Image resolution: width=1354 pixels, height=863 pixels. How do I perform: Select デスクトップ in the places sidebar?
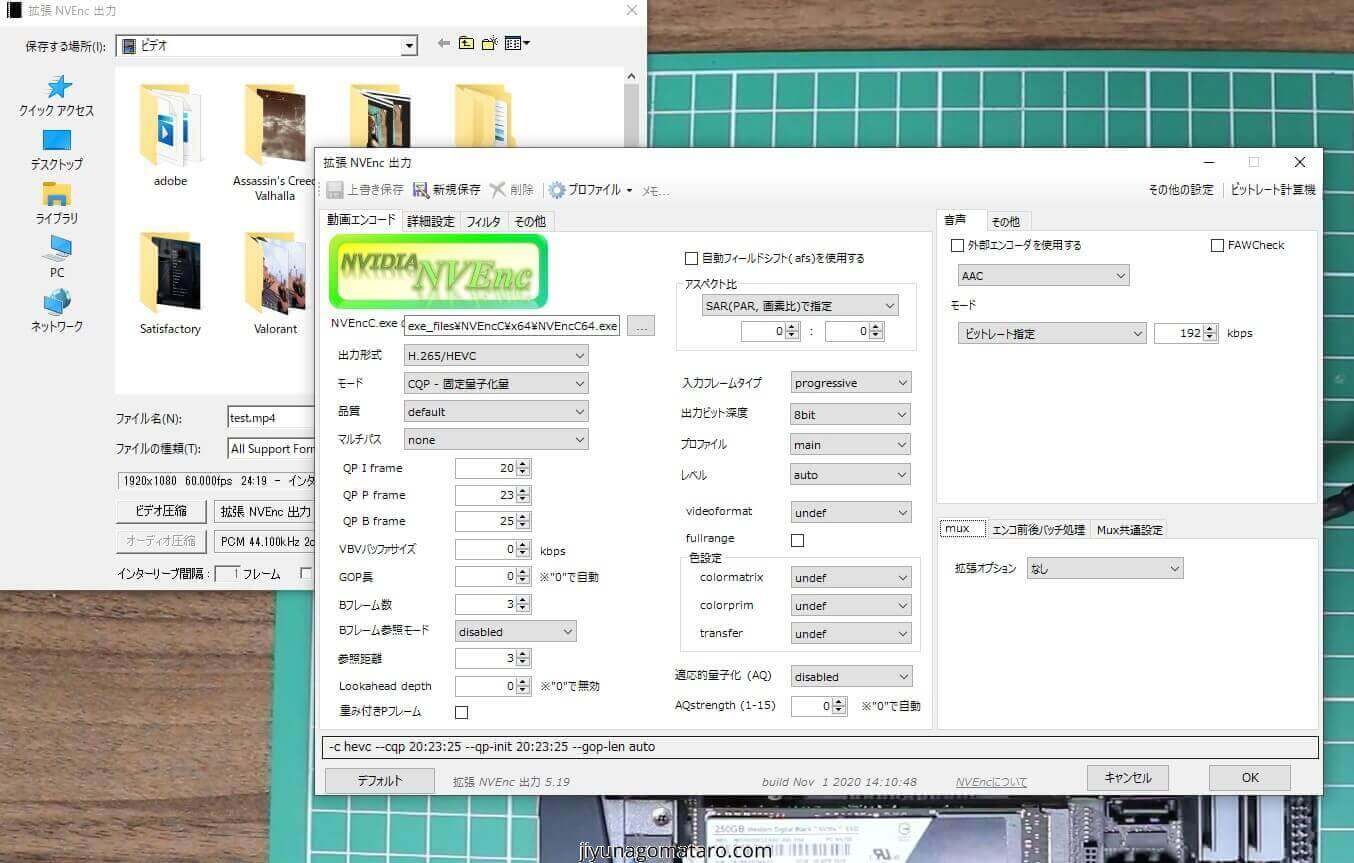pyautogui.click(x=57, y=150)
